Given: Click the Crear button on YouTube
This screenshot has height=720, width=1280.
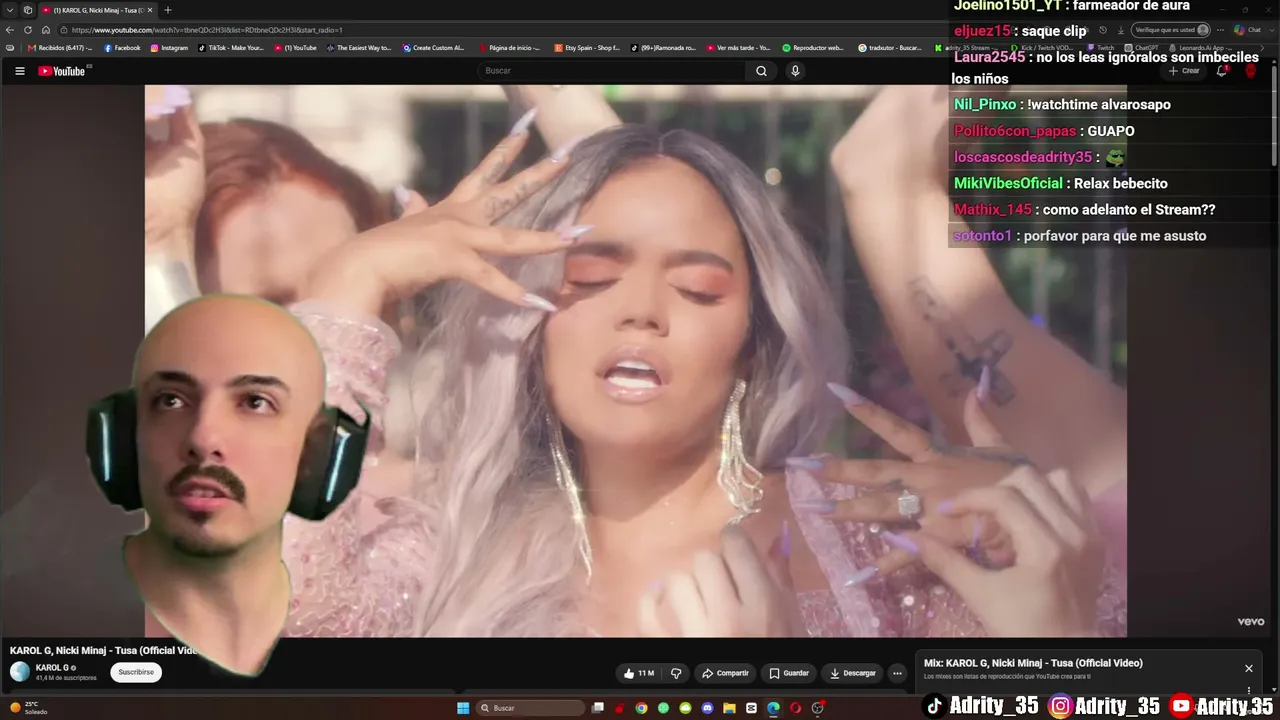Looking at the screenshot, I should pyautogui.click(x=1184, y=71).
